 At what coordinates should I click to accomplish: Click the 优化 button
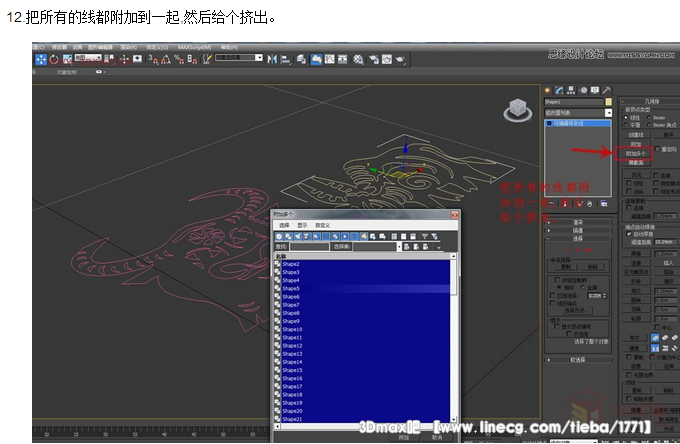coord(636,175)
